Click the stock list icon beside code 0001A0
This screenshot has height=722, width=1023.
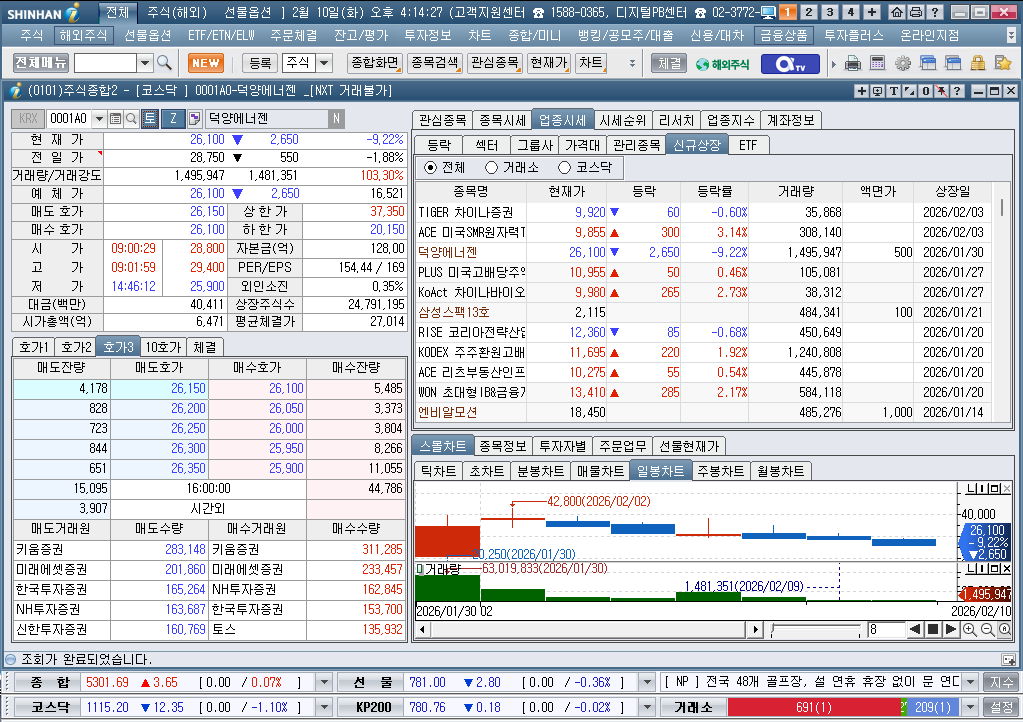115,119
